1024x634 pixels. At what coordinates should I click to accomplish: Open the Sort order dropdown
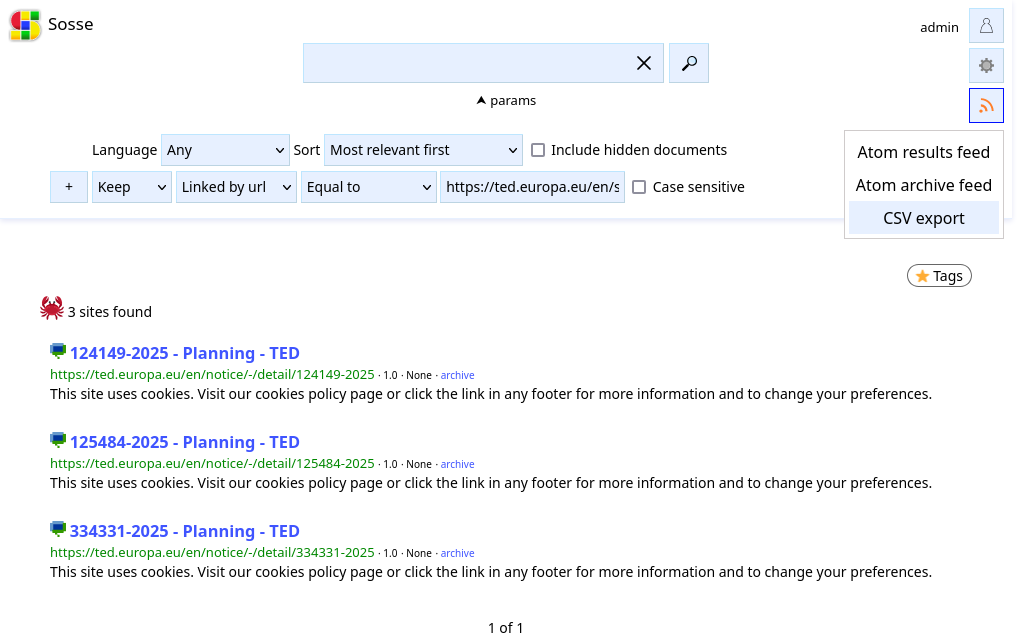423,150
